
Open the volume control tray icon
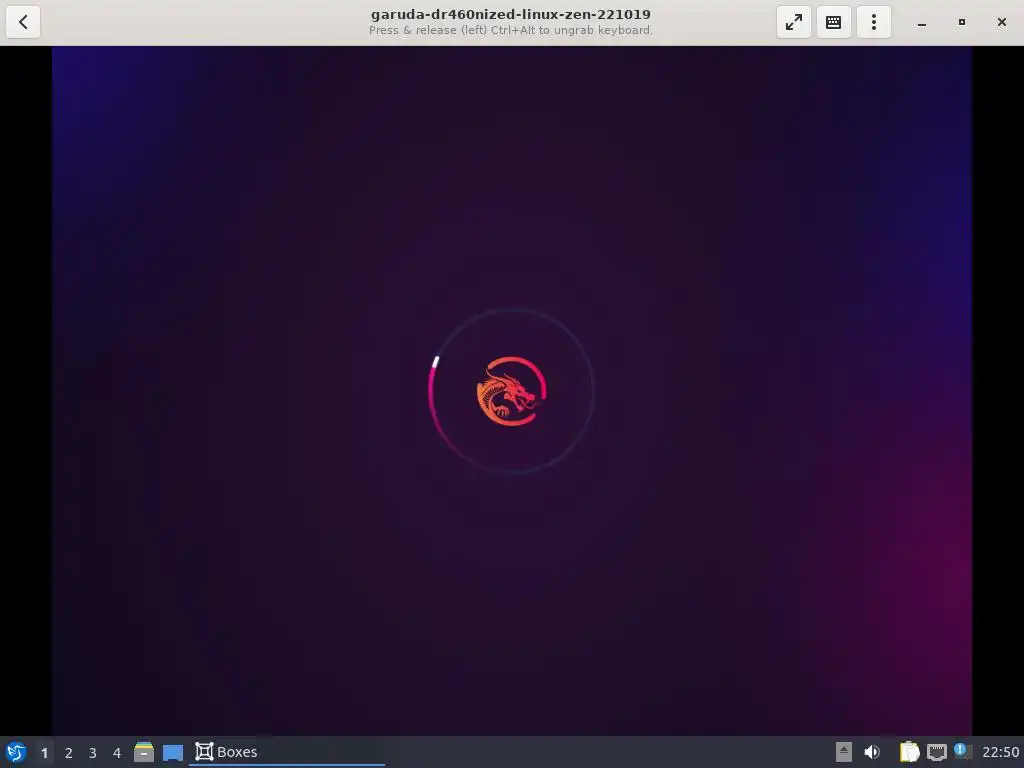pyautogui.click(x=872, y=752)
